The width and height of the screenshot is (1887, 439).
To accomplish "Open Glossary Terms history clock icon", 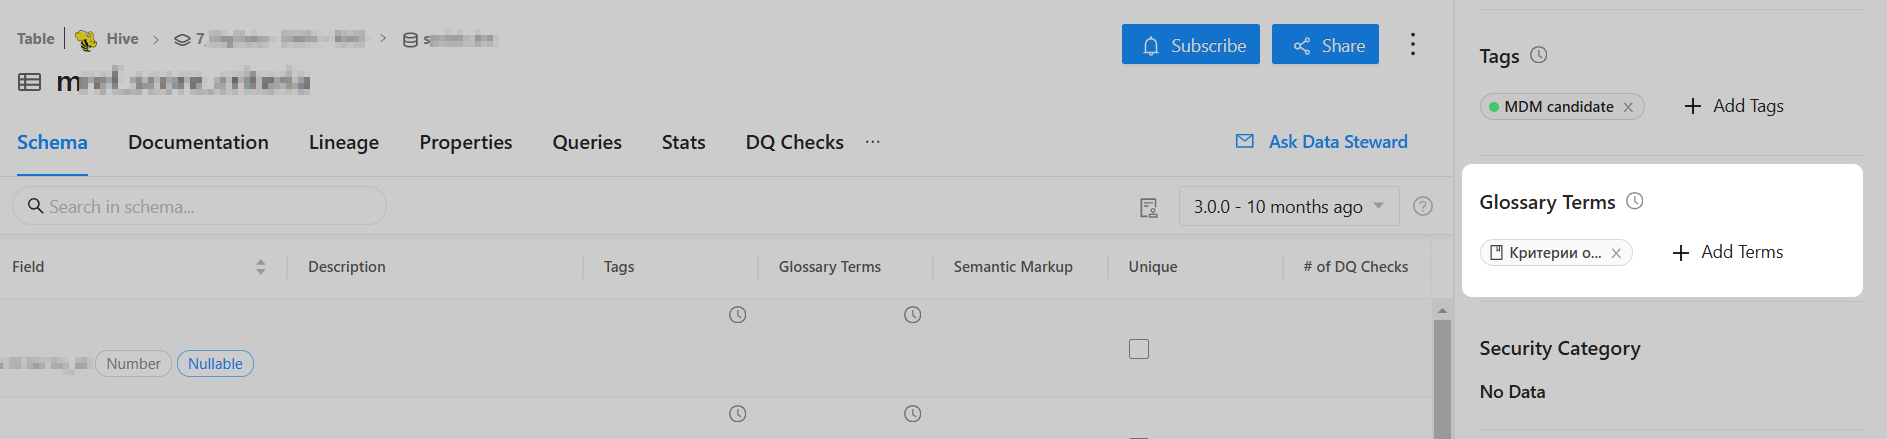I will (1635, 201).
